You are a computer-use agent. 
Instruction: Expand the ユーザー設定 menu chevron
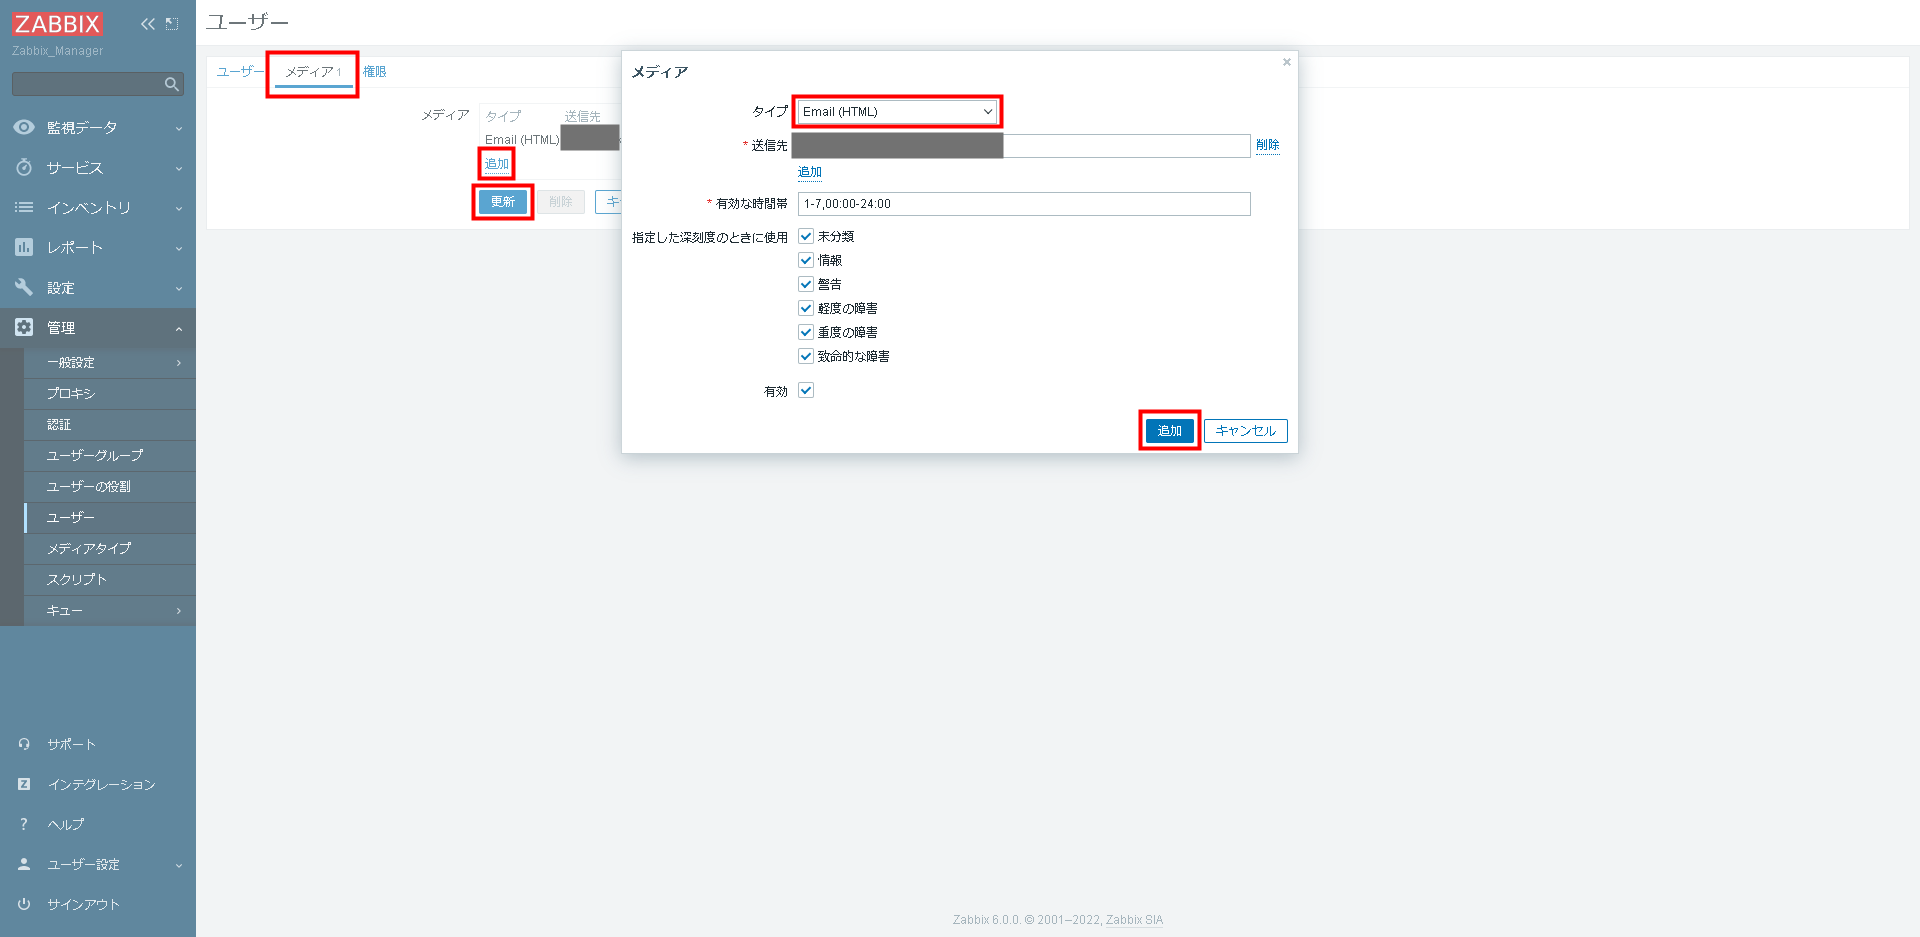click(179, 865)
